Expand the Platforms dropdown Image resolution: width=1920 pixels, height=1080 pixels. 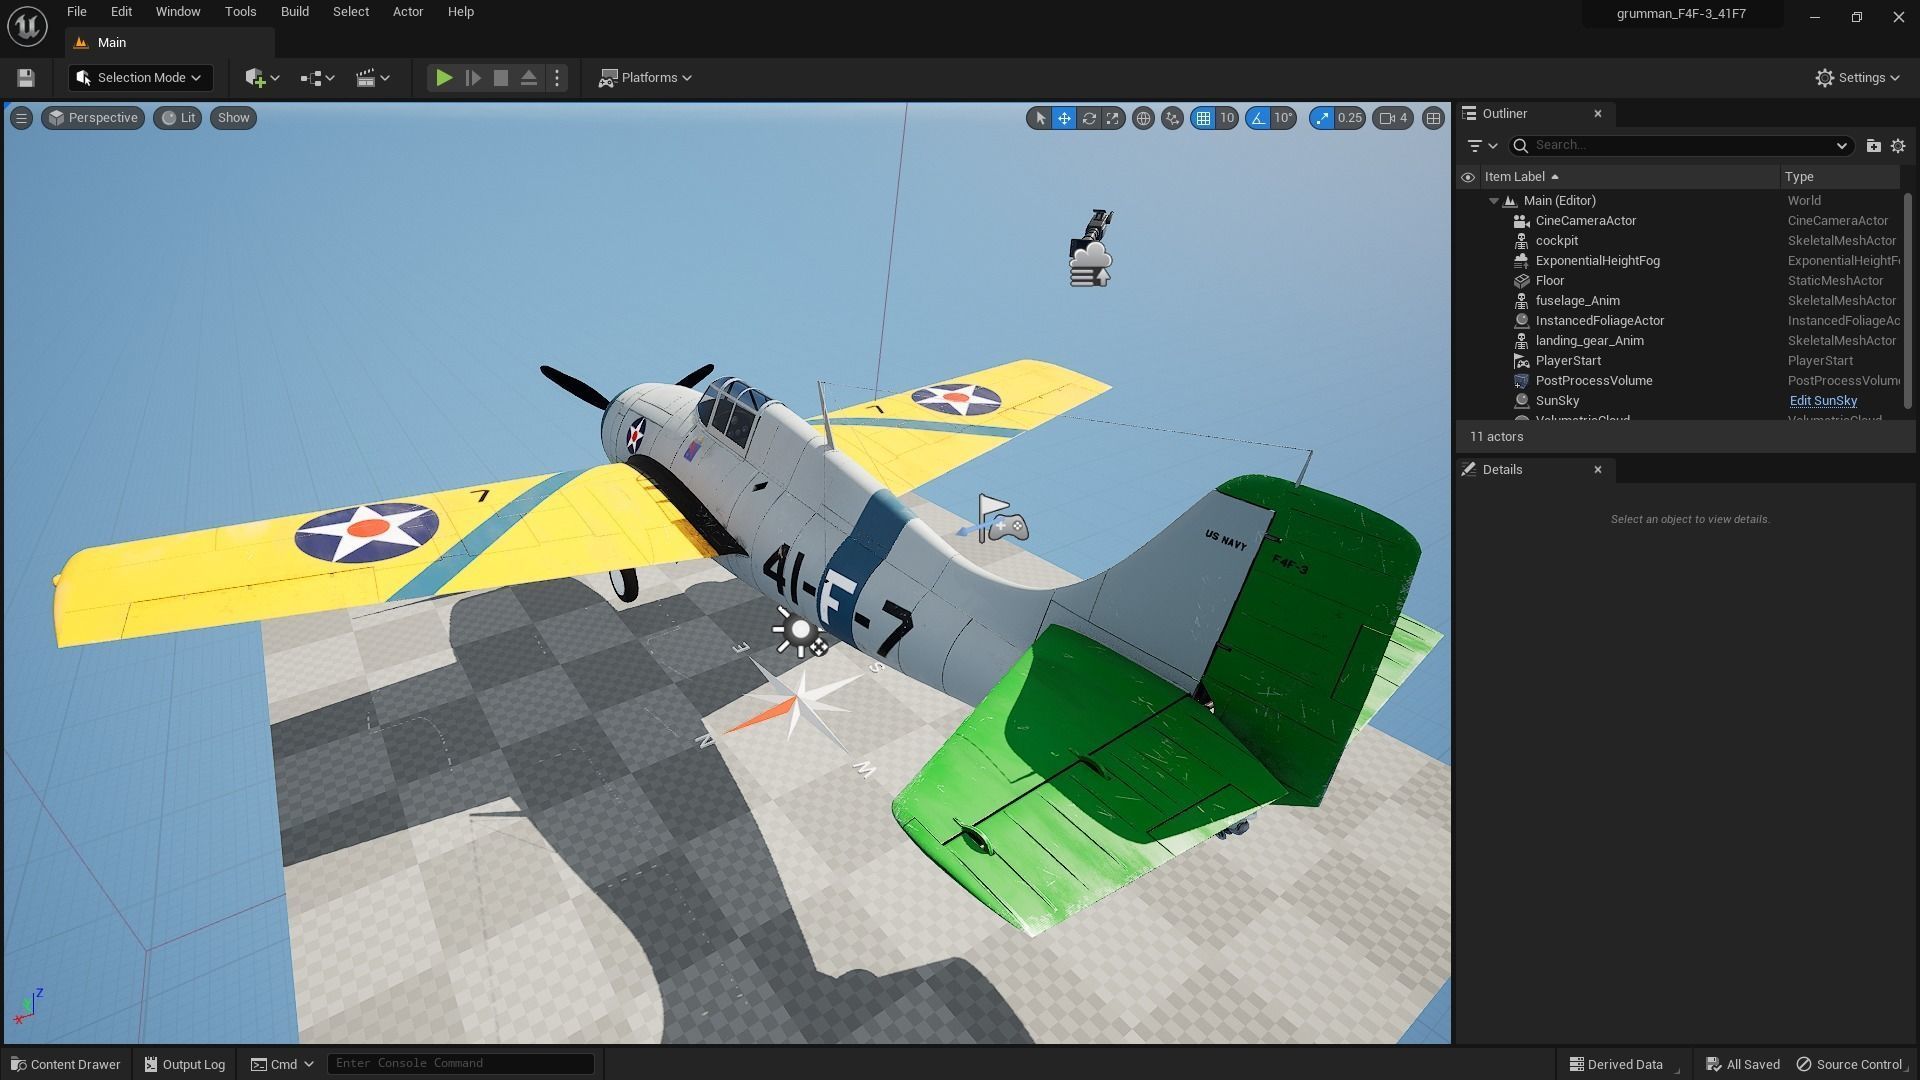(646, 78)
